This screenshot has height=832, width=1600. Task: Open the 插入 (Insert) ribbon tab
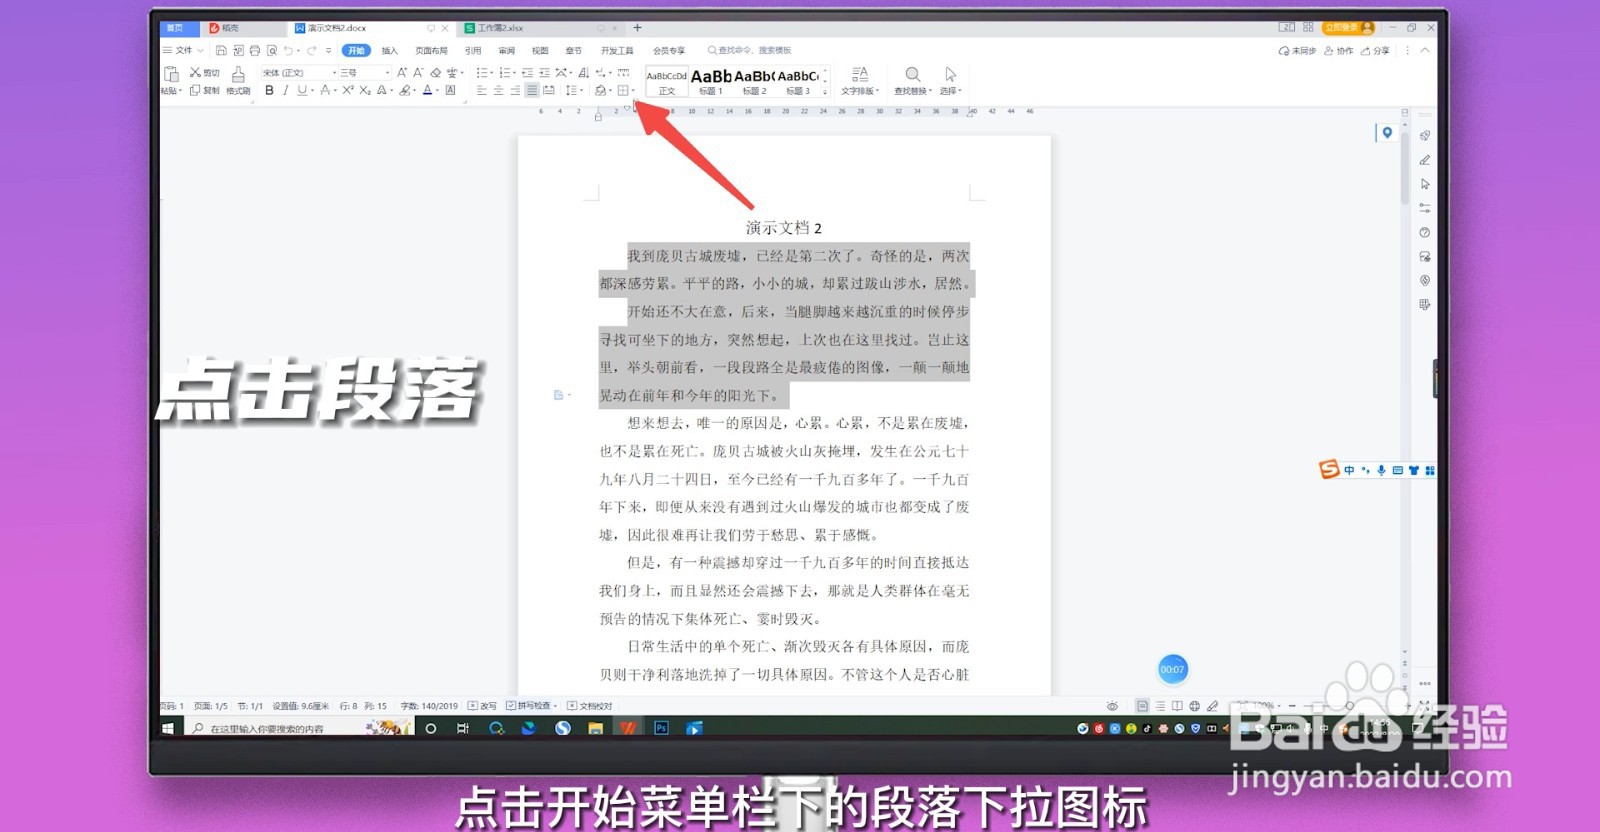click(390, 50)
